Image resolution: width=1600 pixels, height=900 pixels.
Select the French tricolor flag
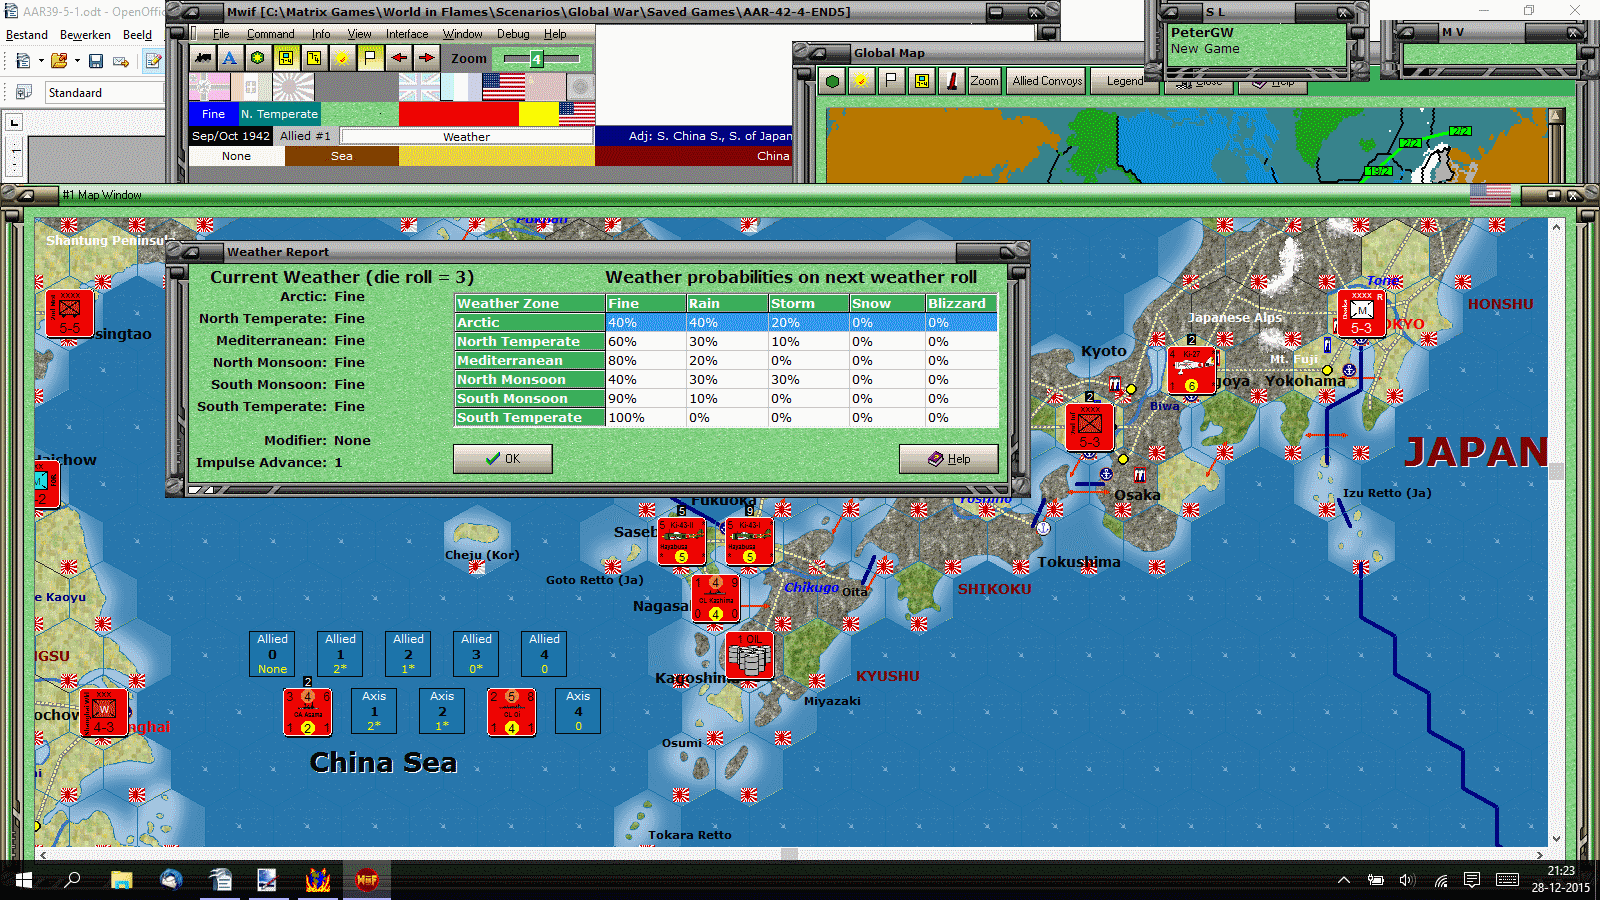[461, 87]
